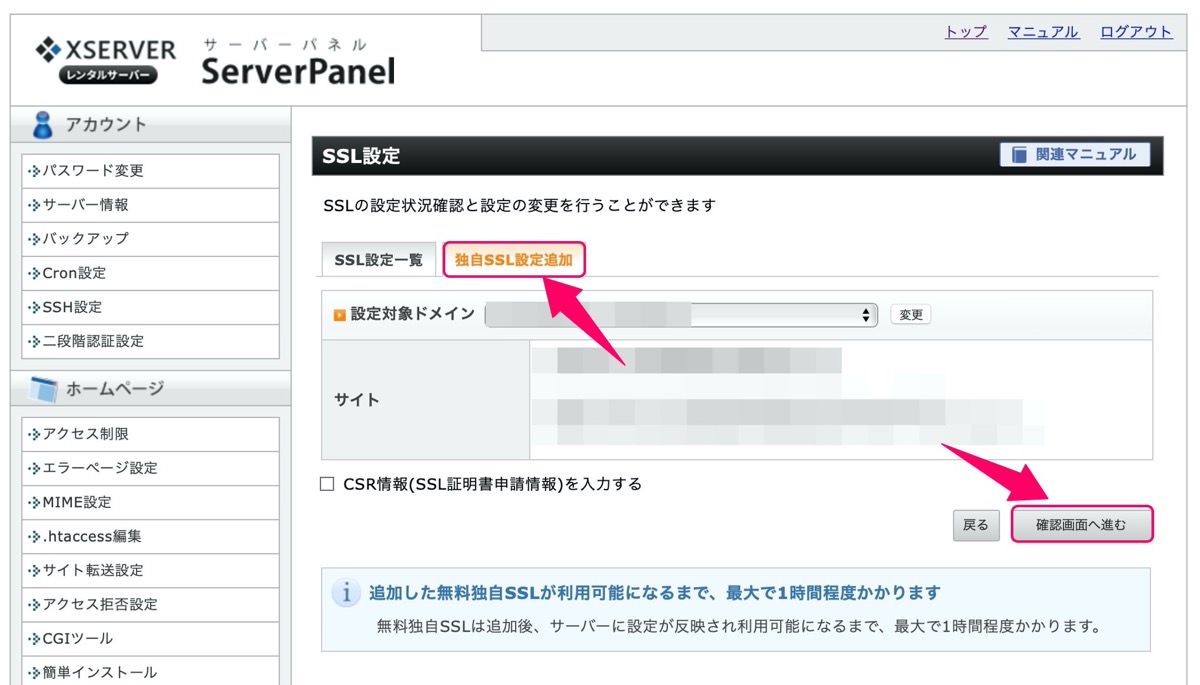The image size is (1200, 685).
Task: Open the マニュアル link in header
Action: coord(1044,32)
